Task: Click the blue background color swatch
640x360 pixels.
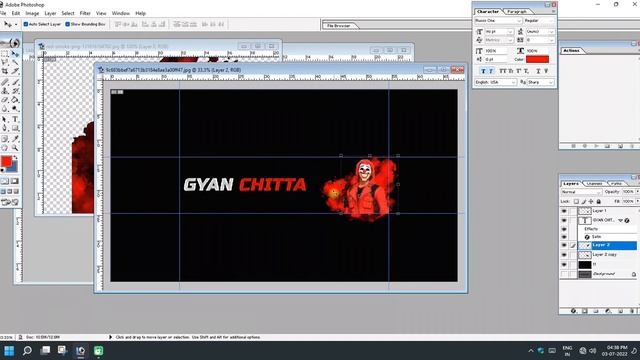Action: tap(13, 168)
